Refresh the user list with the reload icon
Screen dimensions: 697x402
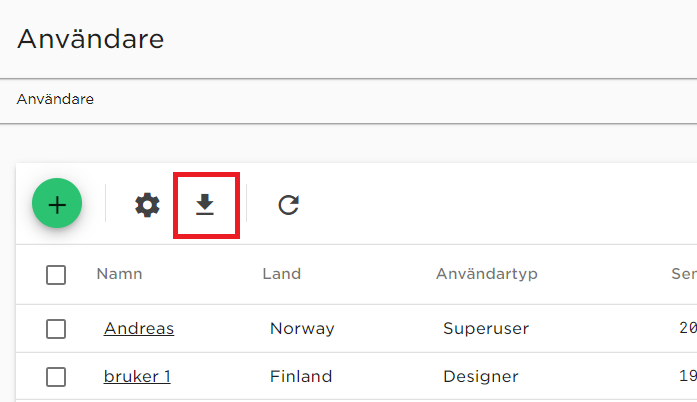pyautogui.click(x=288, y=205)
